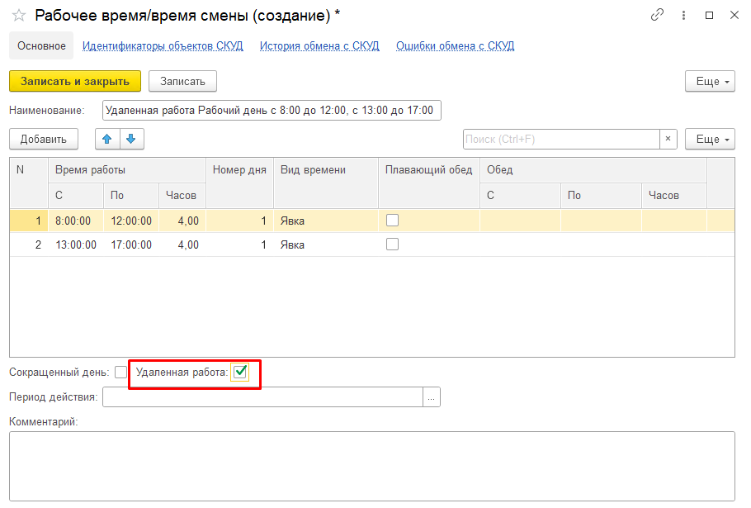The height and width of the screenshot is (508, 751).
Task: Open 'История обмена с СКУД' tab
Action: (319, 46)
